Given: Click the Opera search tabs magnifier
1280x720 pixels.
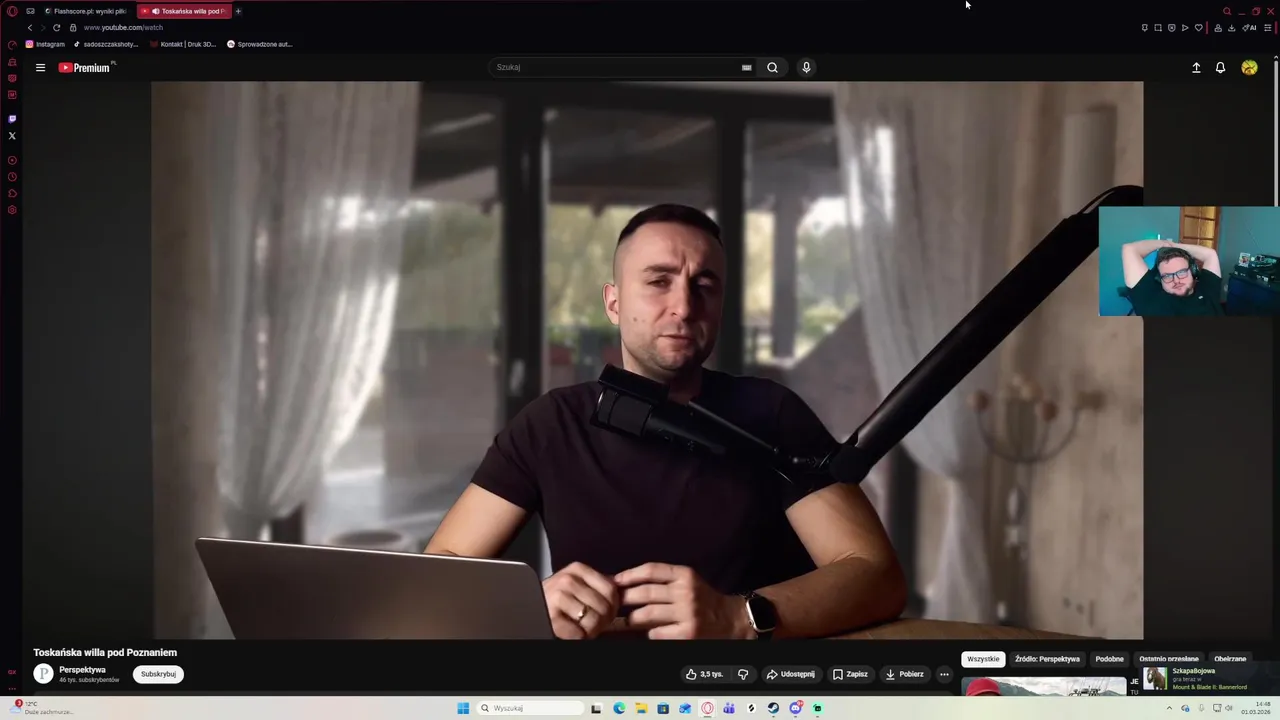Looking at the screenshot, I should coord(1227,11).
